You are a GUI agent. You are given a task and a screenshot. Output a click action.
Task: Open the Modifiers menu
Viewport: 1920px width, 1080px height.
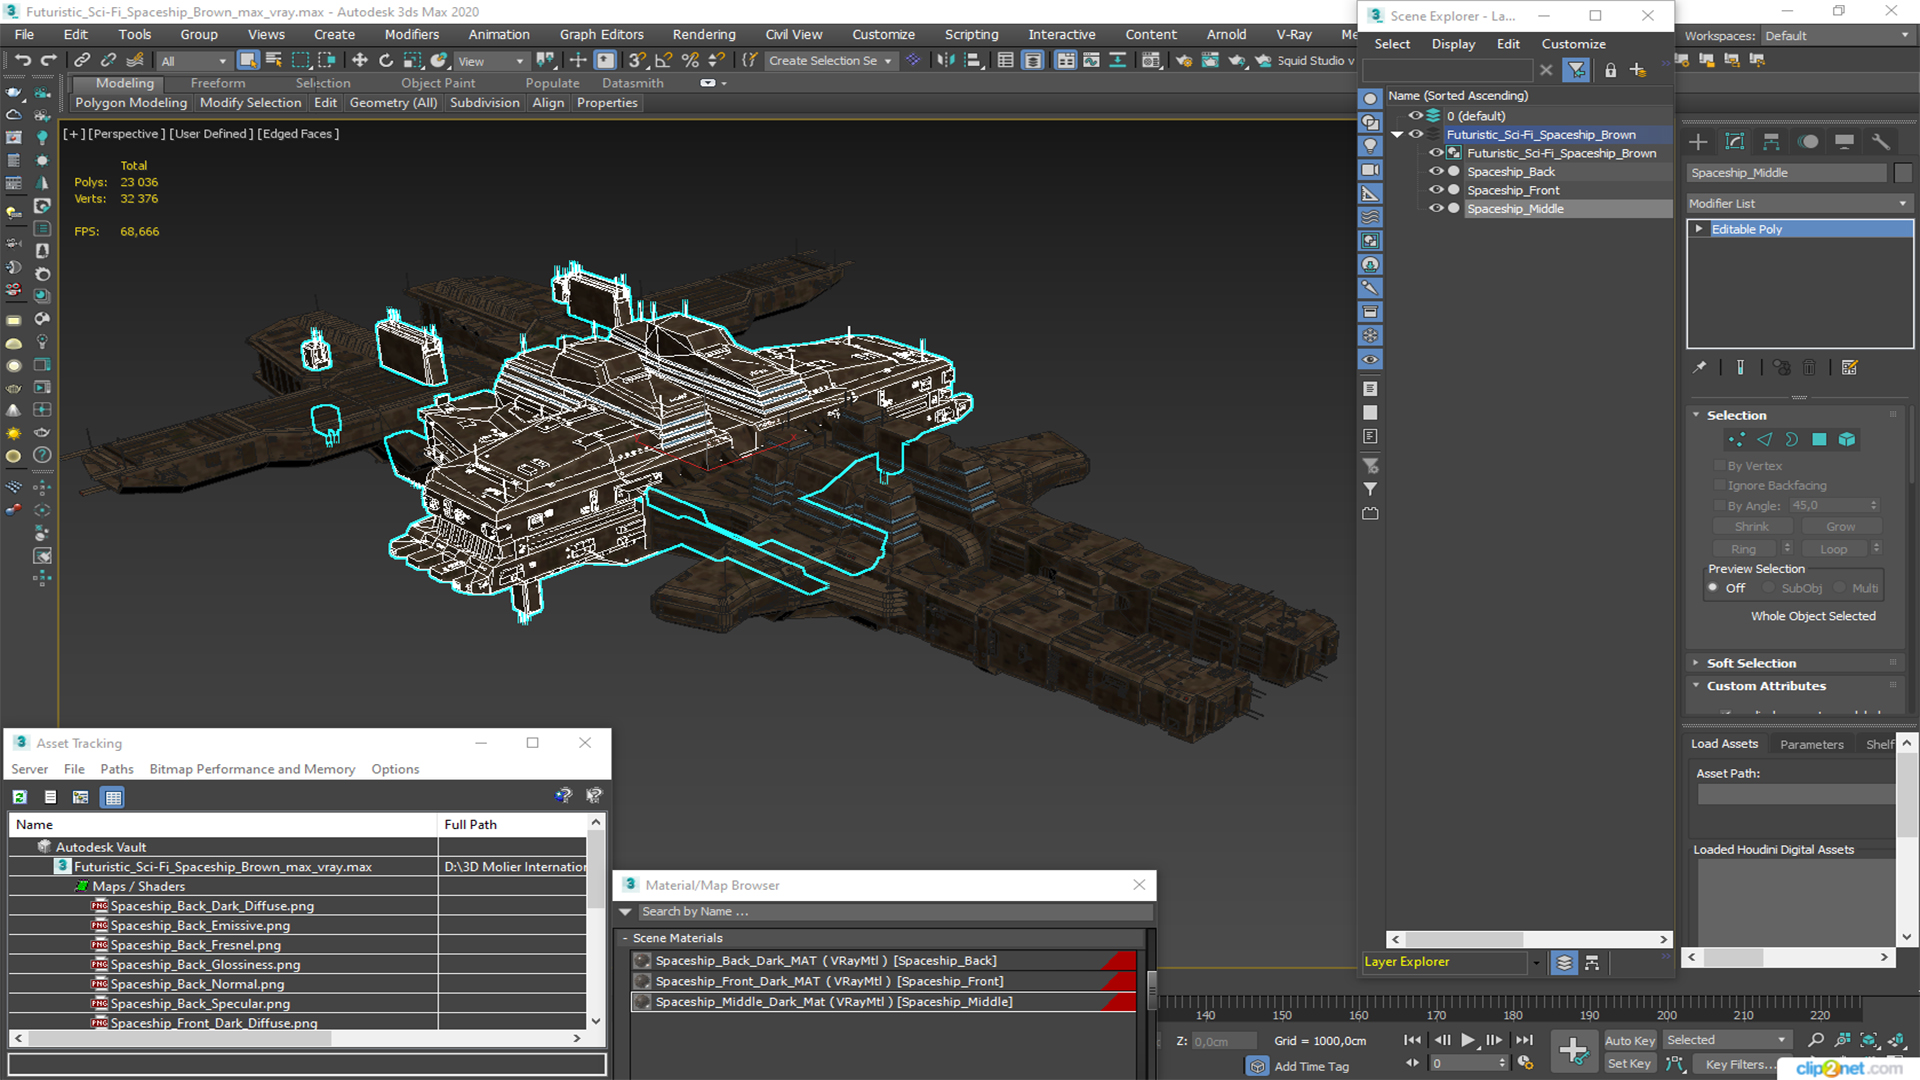coord(411,34)
